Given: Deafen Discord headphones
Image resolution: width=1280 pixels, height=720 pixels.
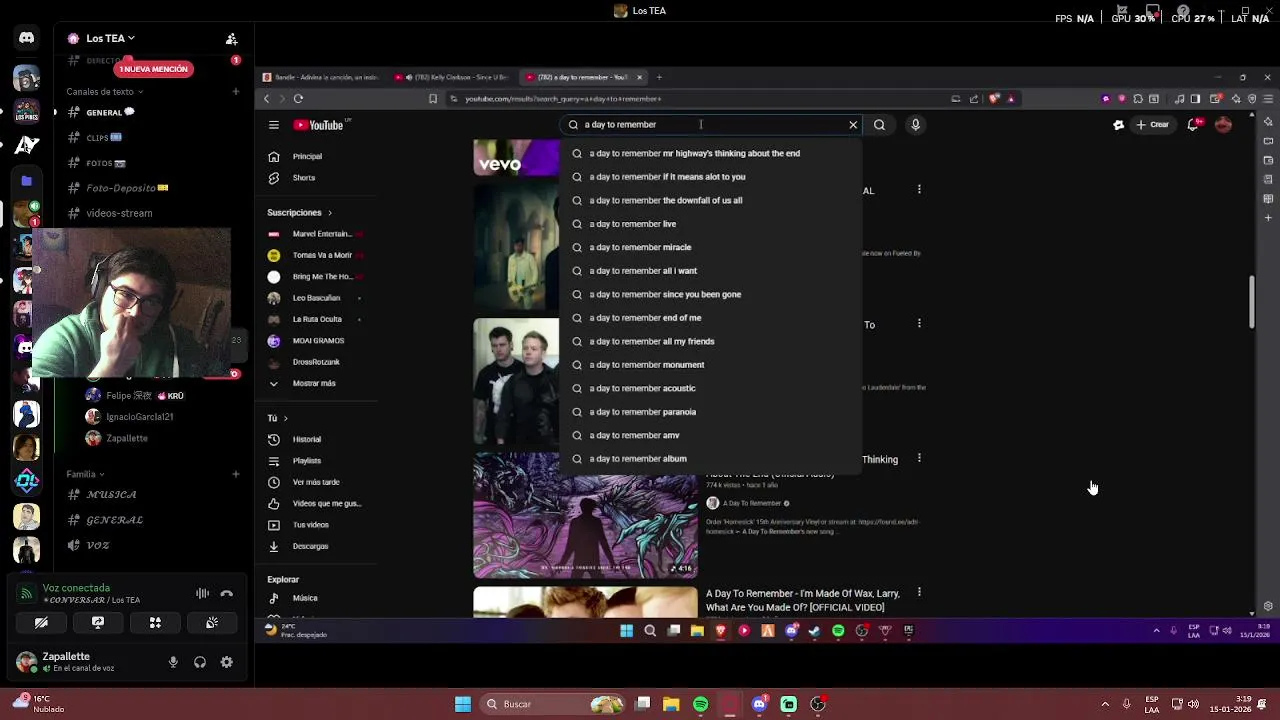Looking at the screenshot, I should coord(200,662).
